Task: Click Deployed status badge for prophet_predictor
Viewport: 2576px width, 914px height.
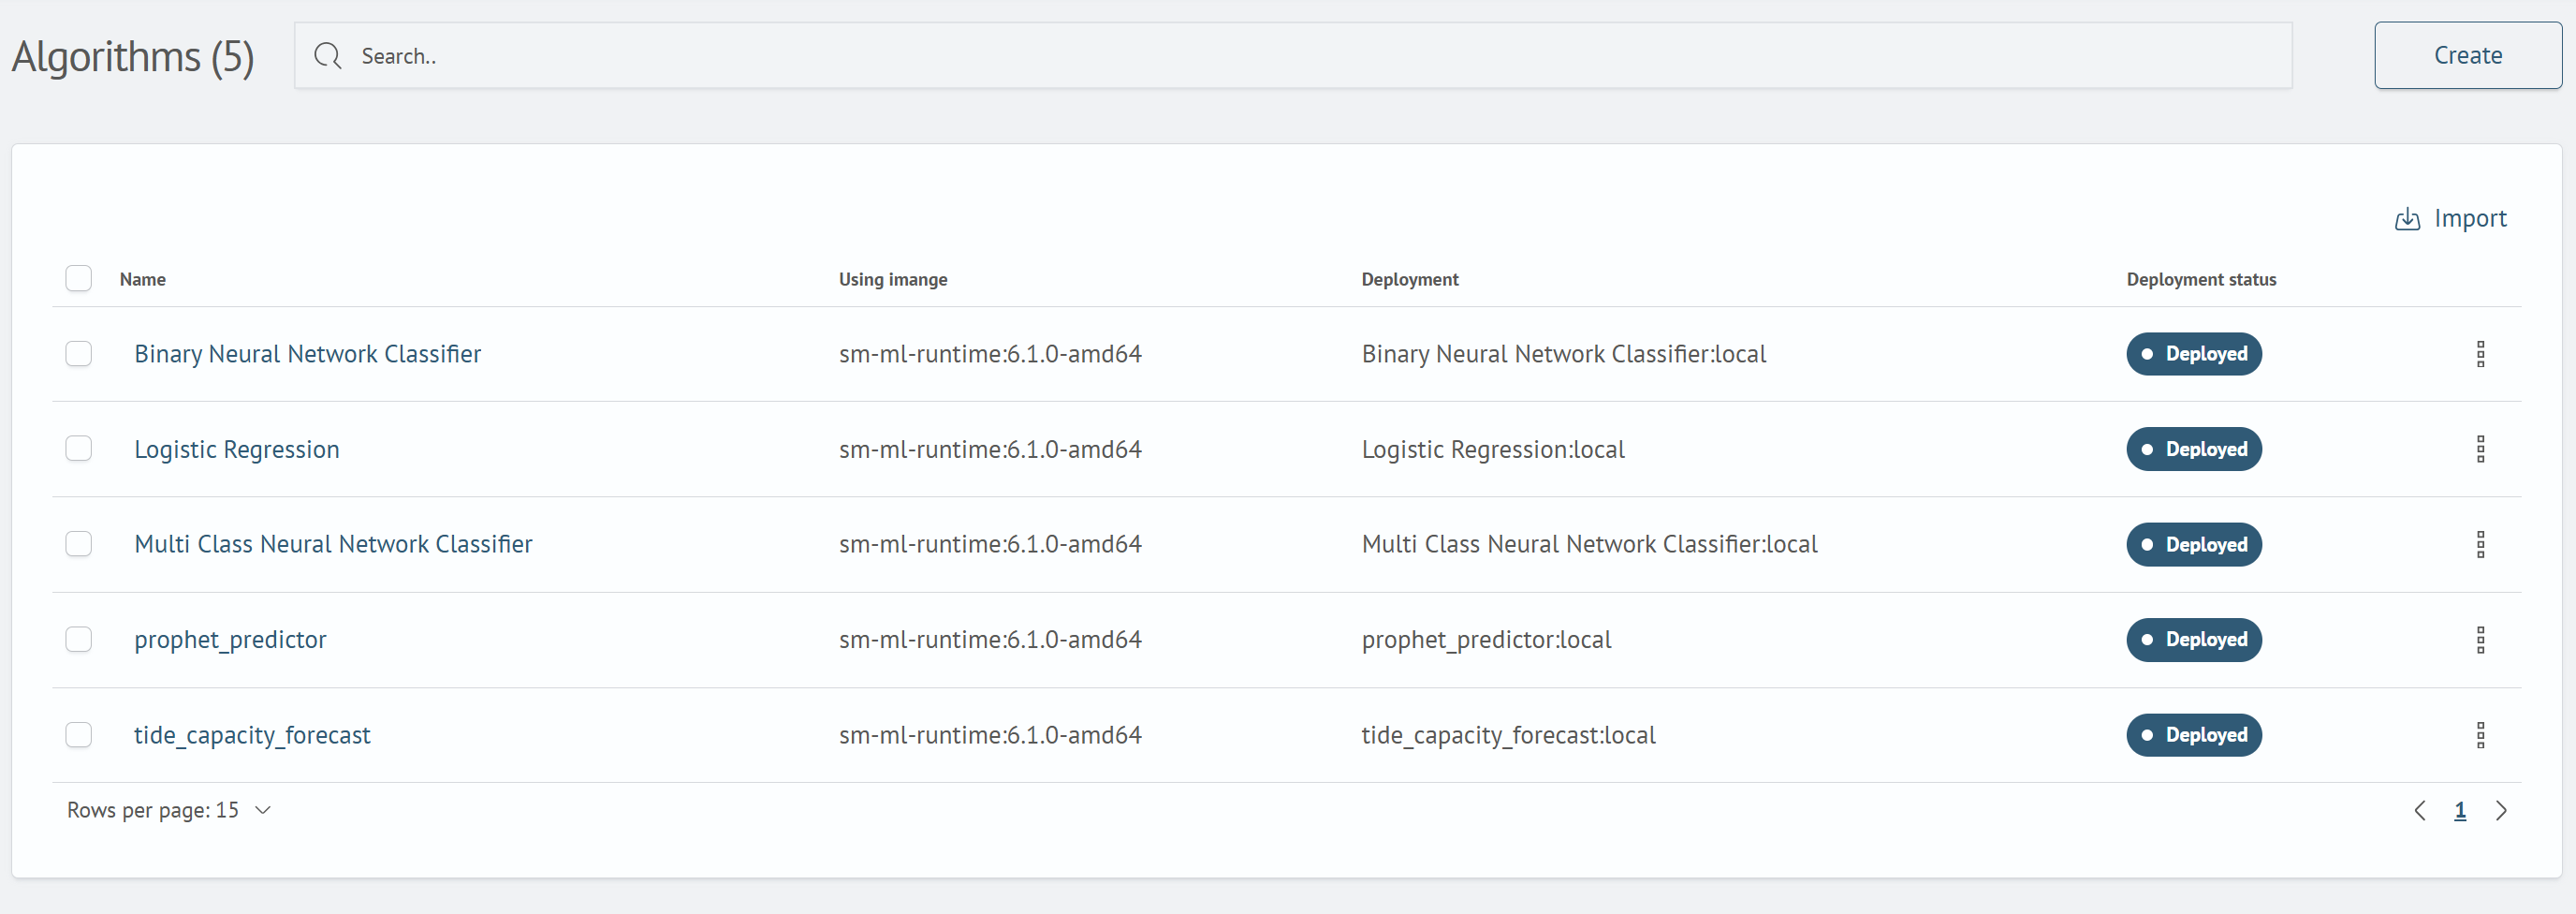Action: [2194, 640]
